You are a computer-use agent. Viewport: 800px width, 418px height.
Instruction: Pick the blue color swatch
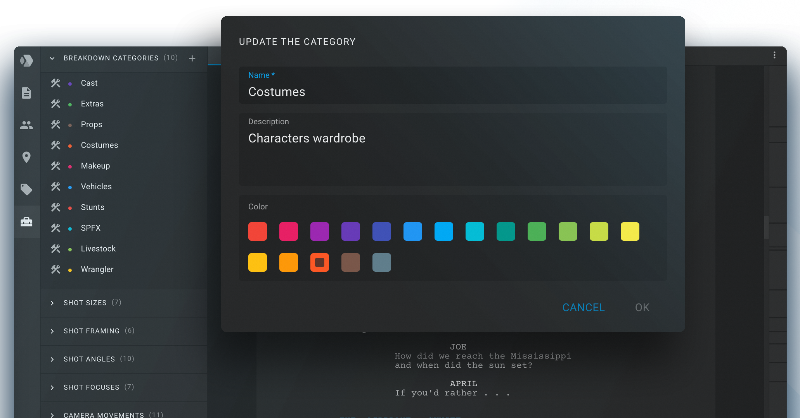point(413,231)
